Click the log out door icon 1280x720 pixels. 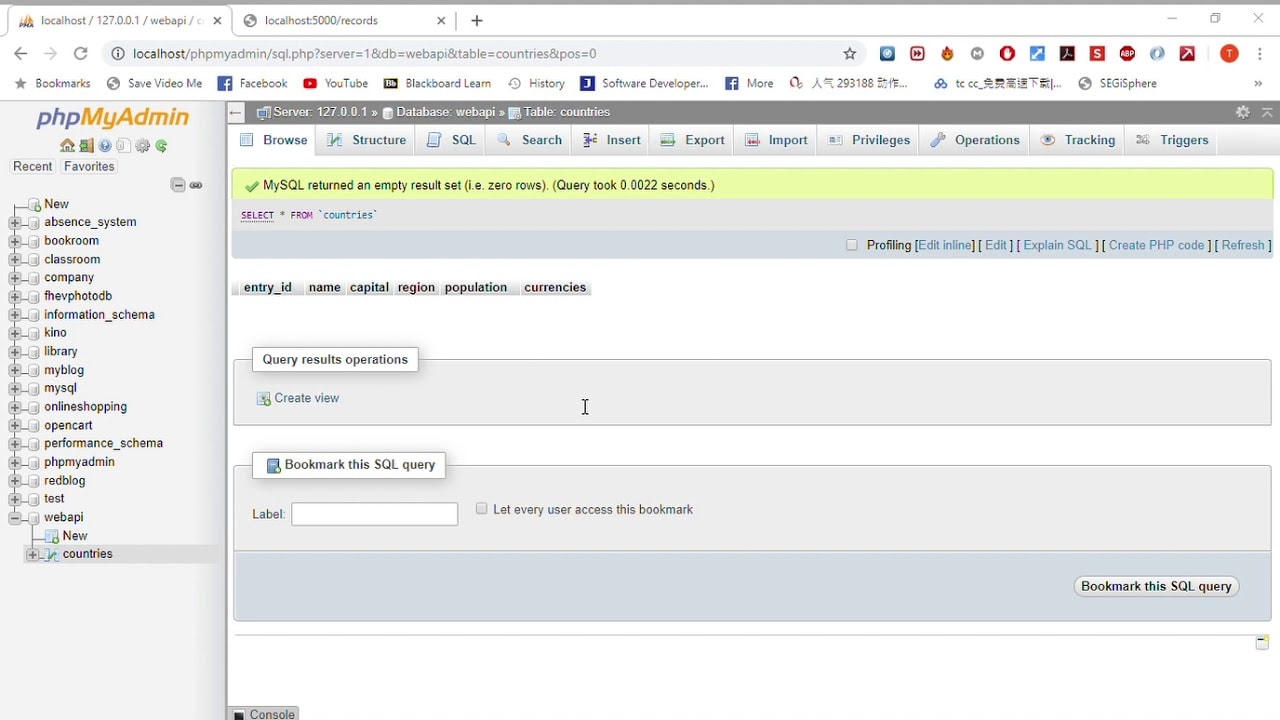click(86, 146)
